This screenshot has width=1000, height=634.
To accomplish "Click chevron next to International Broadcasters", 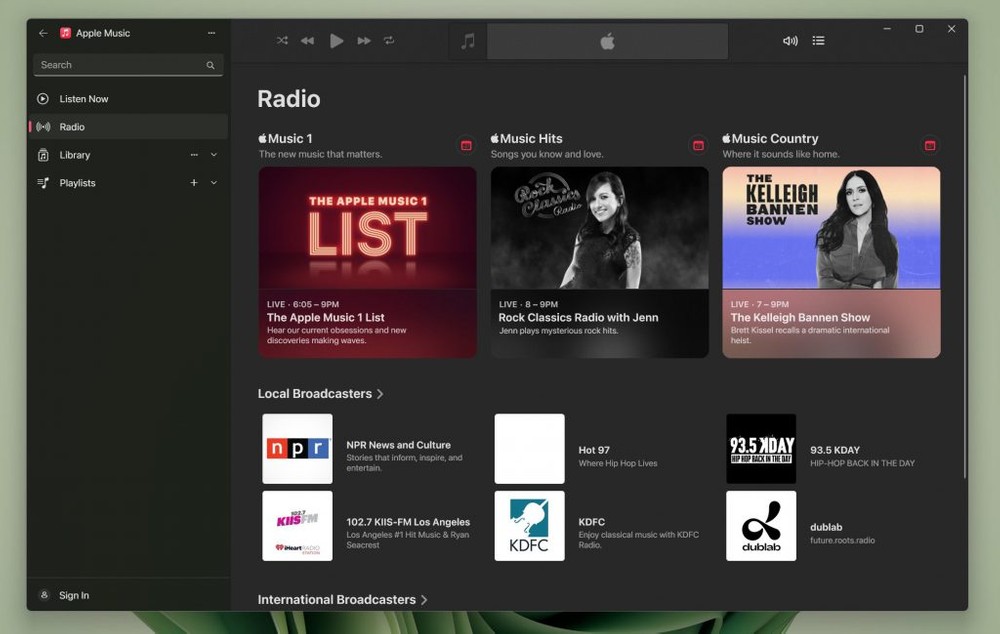I will tap(424, 600).
